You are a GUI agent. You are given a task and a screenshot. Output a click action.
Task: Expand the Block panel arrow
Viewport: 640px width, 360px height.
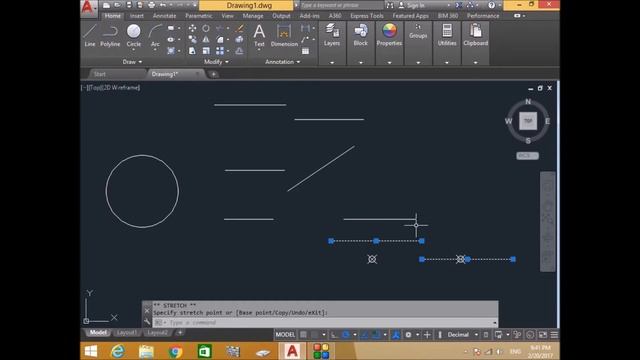pos(360,62)
